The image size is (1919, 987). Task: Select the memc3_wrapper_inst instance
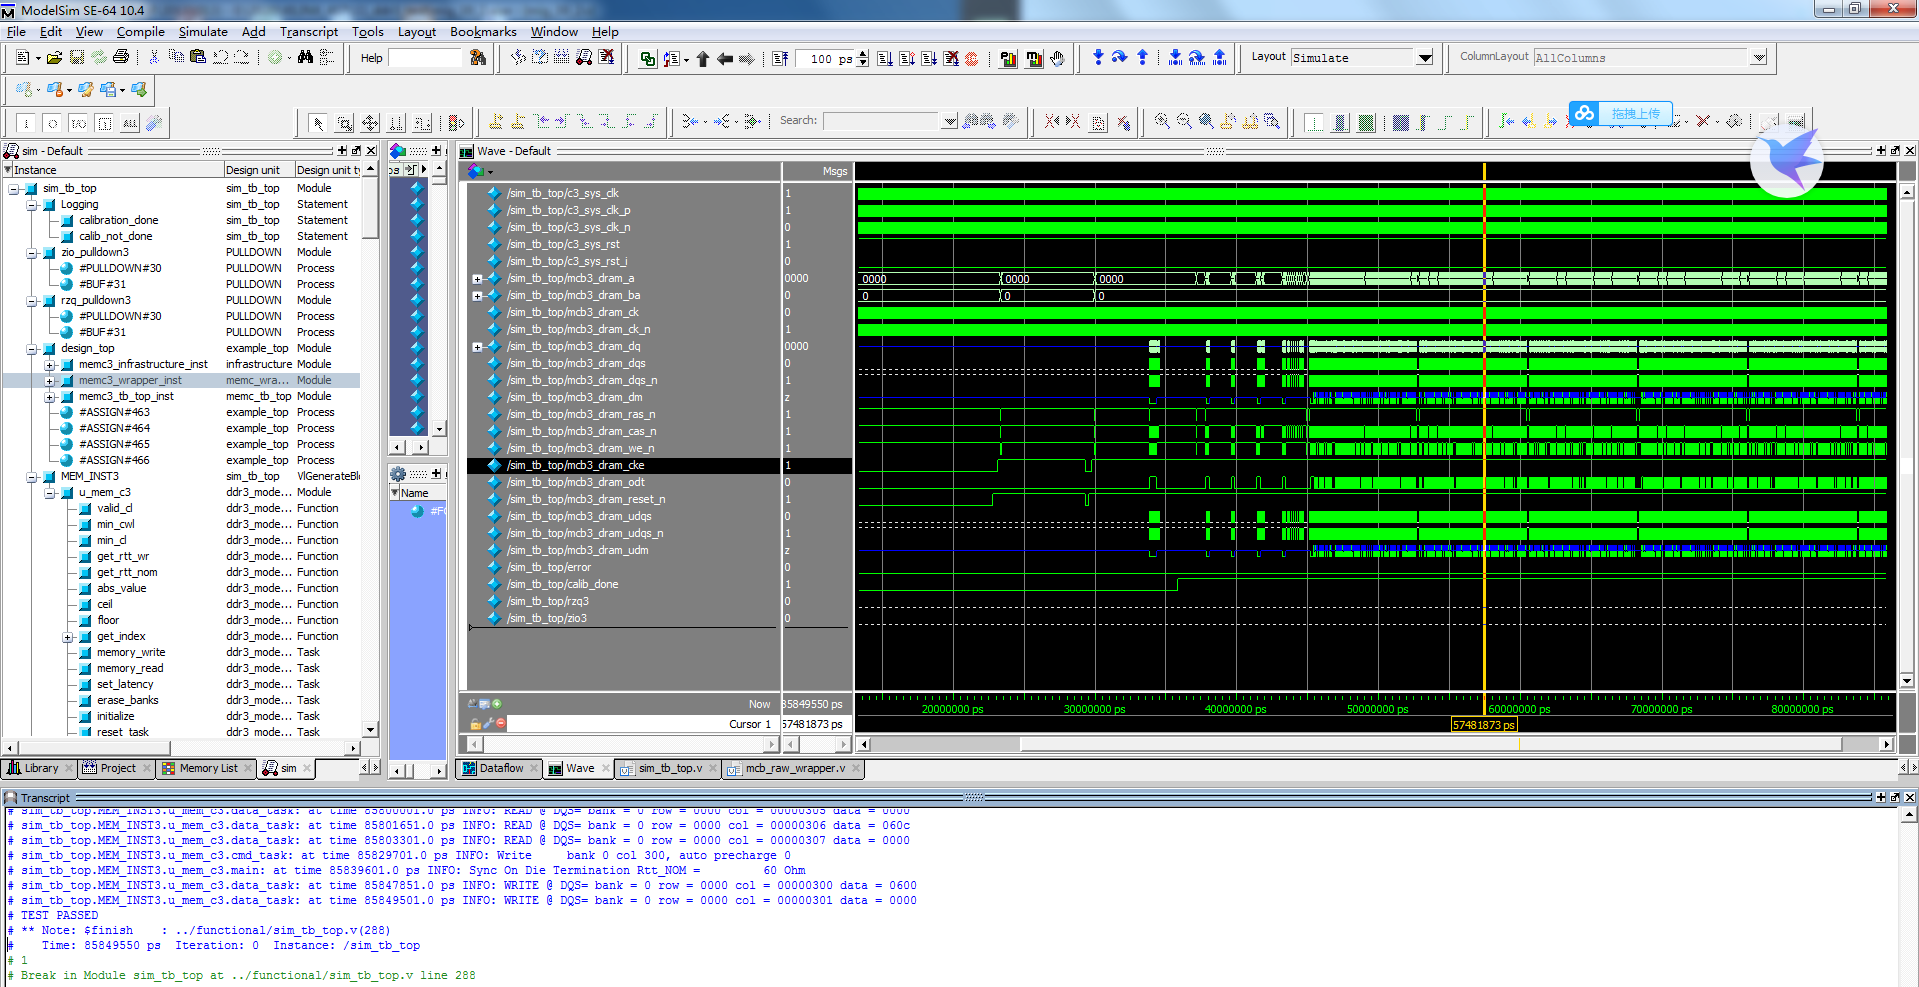click(x=130, y=380)
